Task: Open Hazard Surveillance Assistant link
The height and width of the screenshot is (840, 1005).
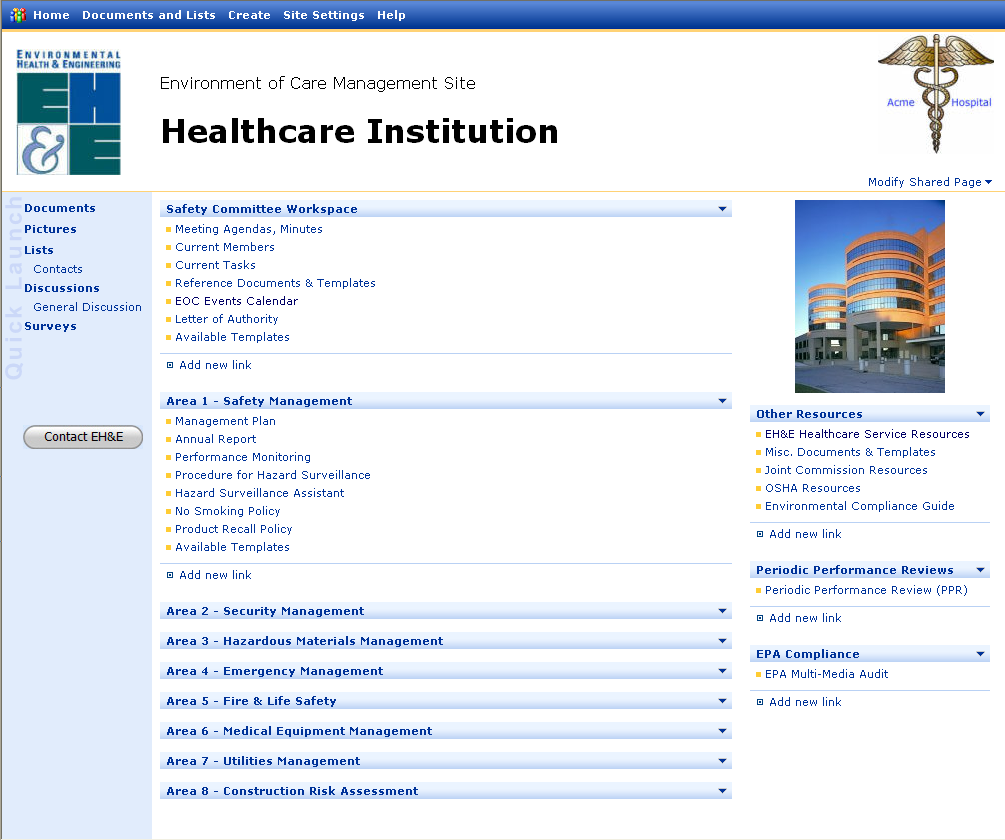Action: pos(260,493)
